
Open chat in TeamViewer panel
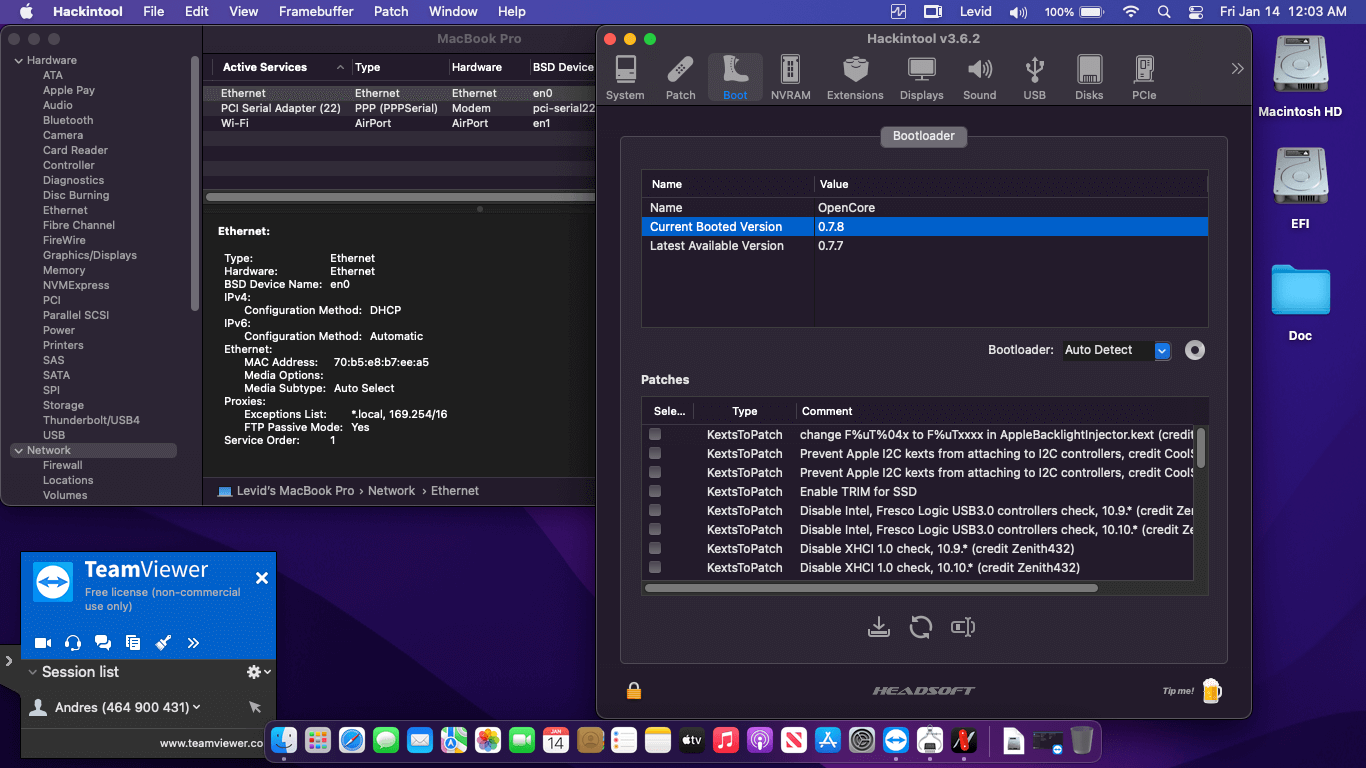[x=103, y=643]
